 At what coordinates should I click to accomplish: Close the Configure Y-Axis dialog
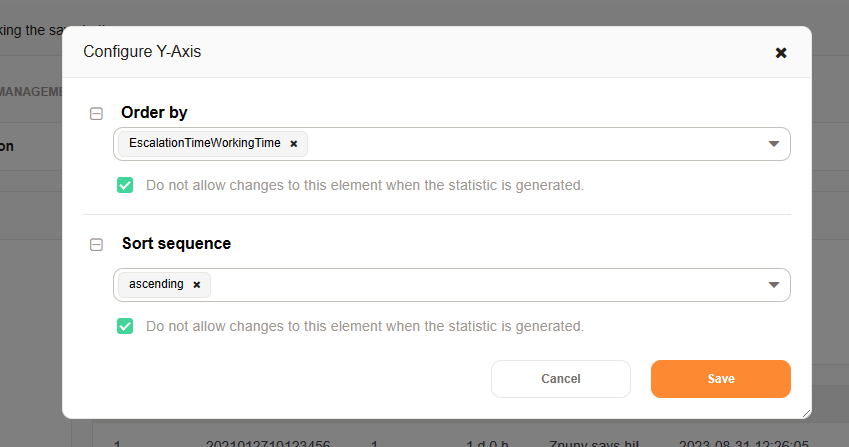781,53
